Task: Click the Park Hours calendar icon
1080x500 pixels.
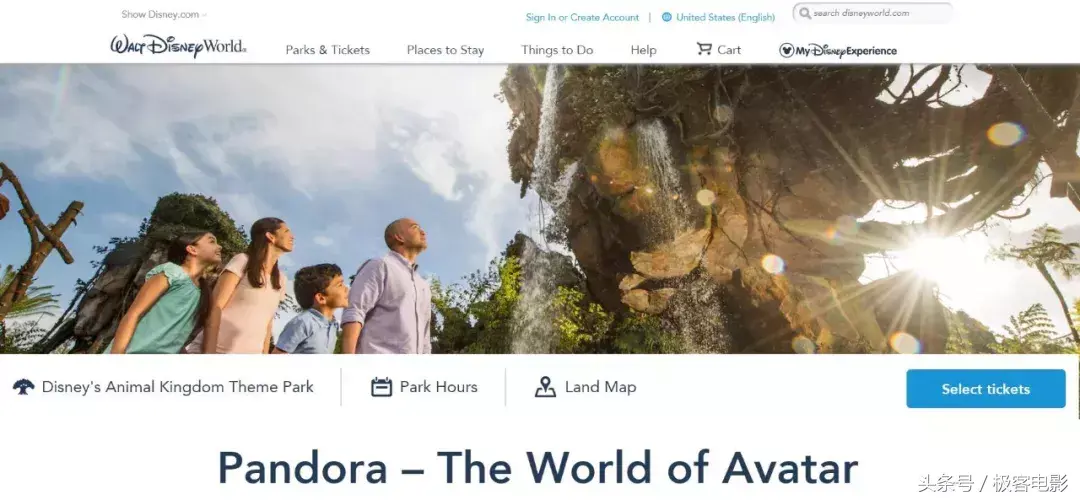Action: [382, 387]
